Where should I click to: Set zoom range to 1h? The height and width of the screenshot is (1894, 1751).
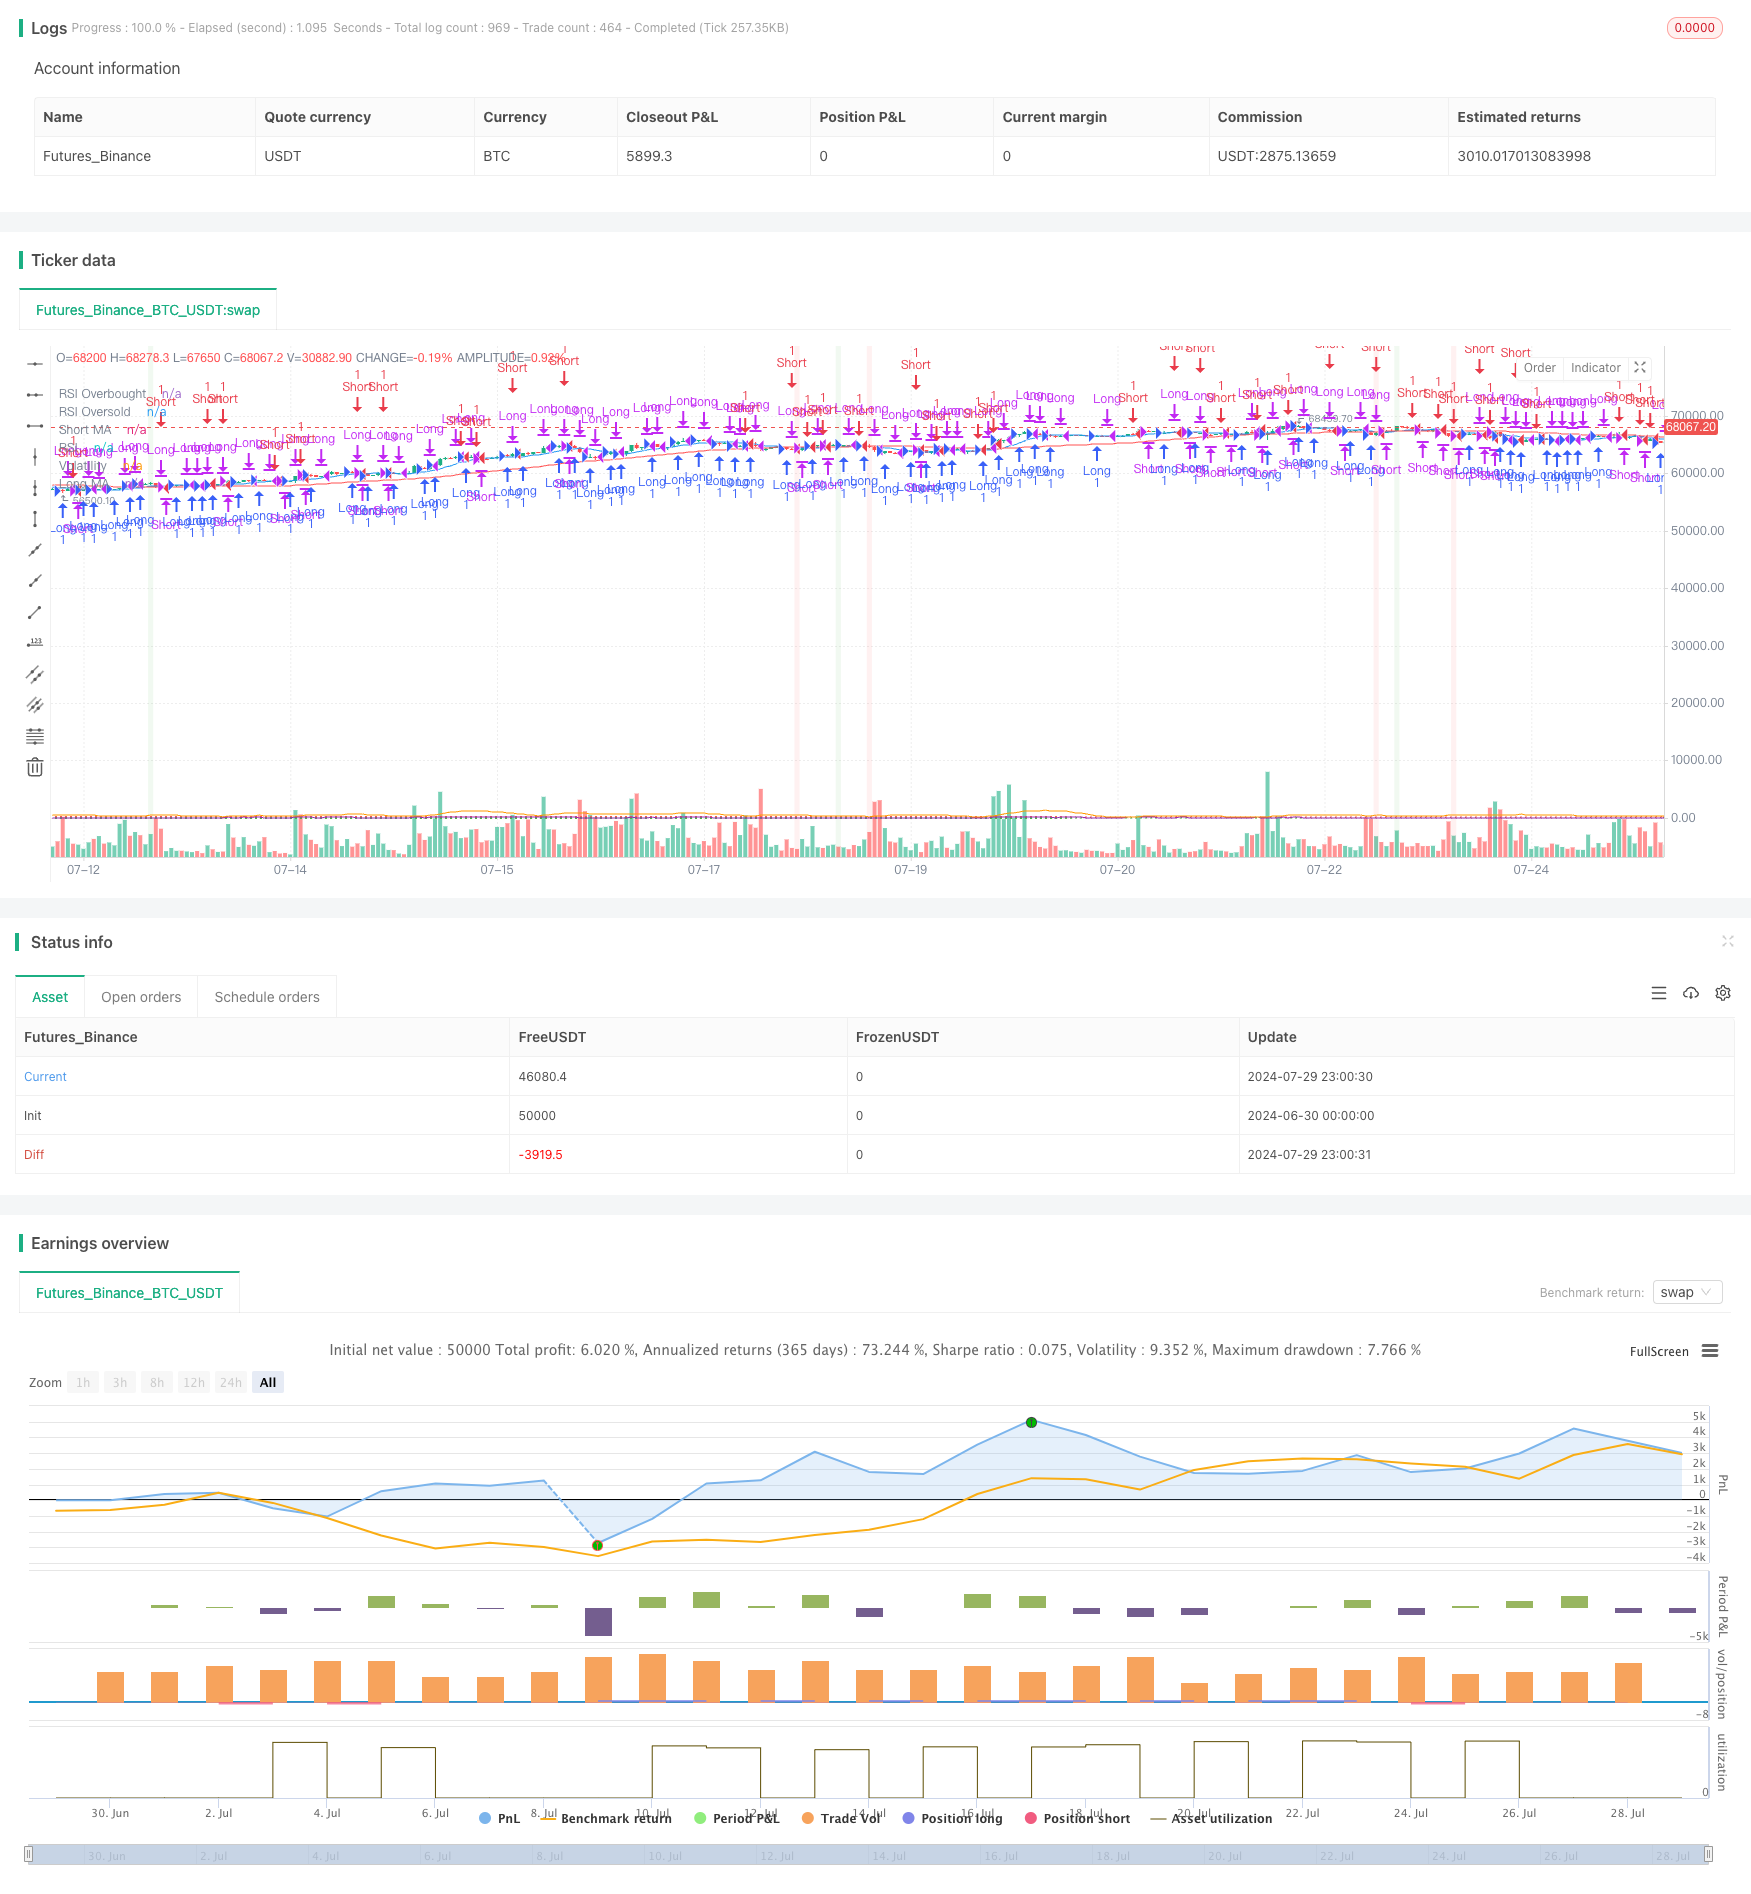83,1382
